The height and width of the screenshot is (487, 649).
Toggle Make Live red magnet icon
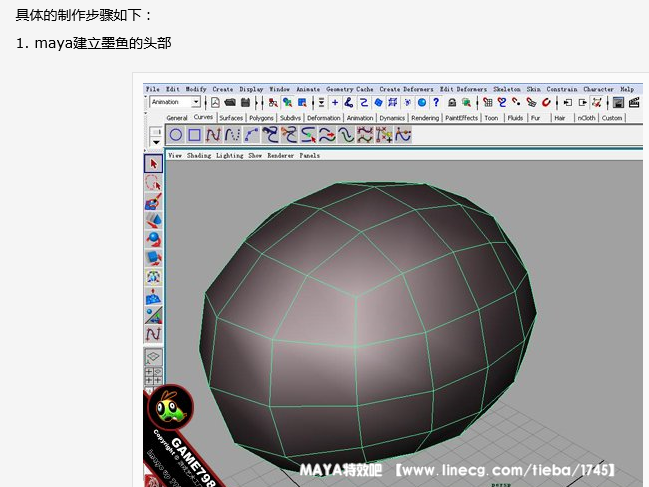coord(546,102)
